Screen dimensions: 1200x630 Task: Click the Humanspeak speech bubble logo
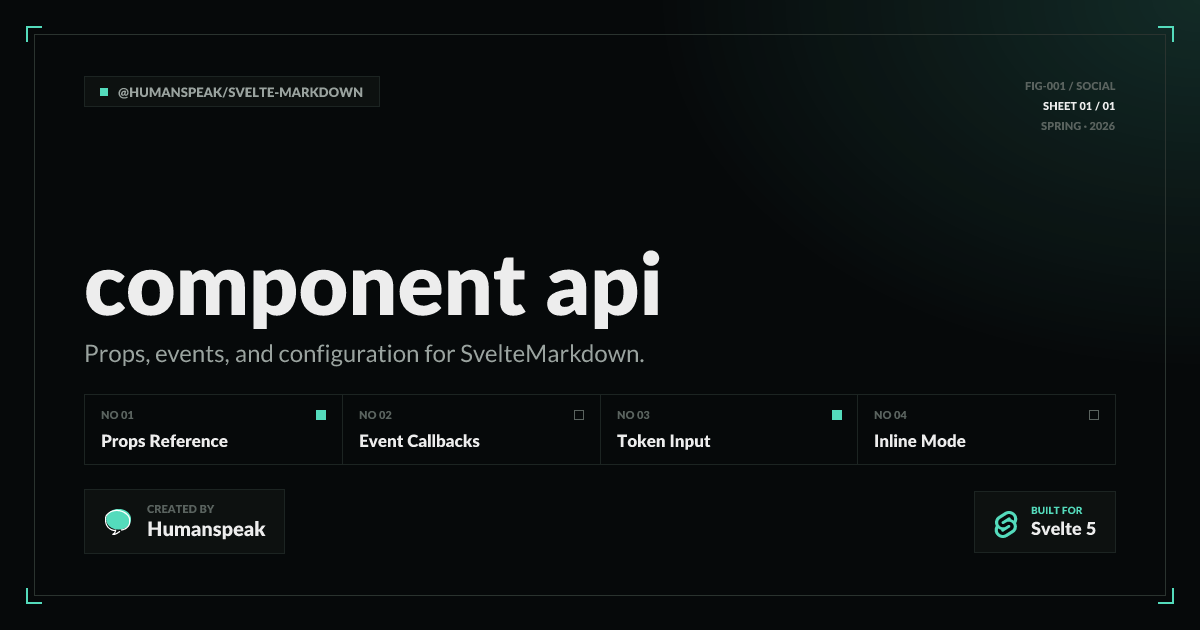click(118, 522)
